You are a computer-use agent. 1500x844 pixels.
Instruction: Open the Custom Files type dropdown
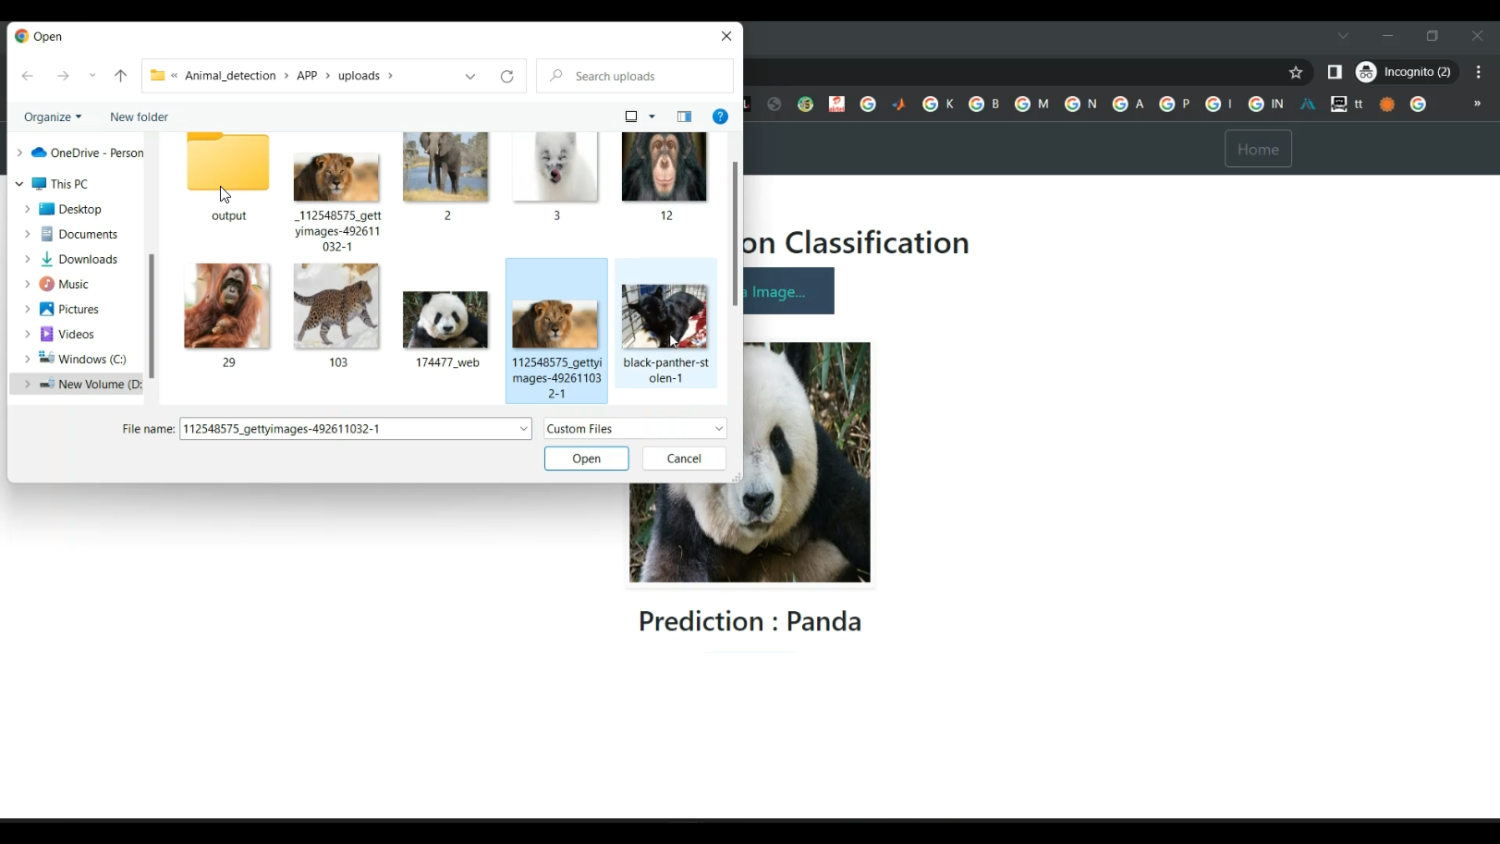pyautogui.click(x=635, y=429)
